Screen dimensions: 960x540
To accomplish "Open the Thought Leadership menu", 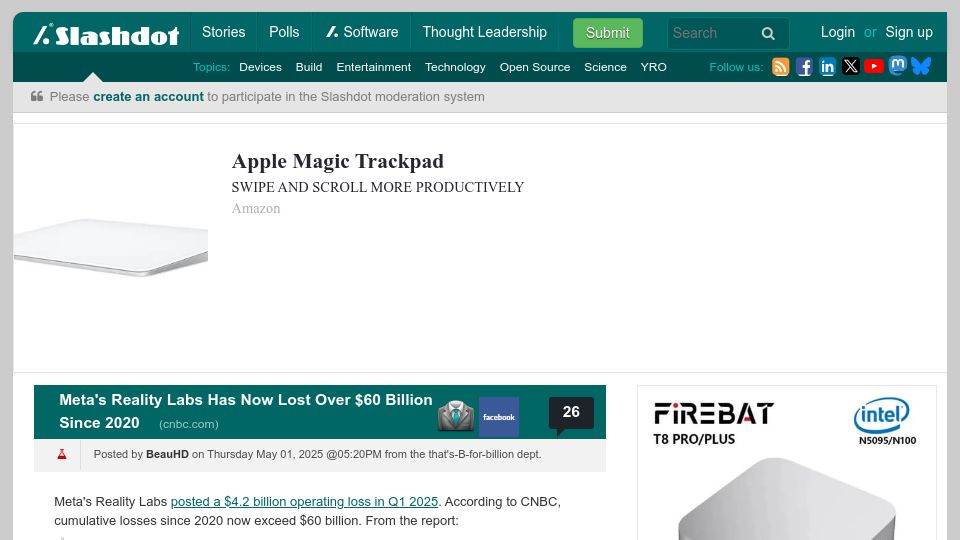I will point(484,32).
